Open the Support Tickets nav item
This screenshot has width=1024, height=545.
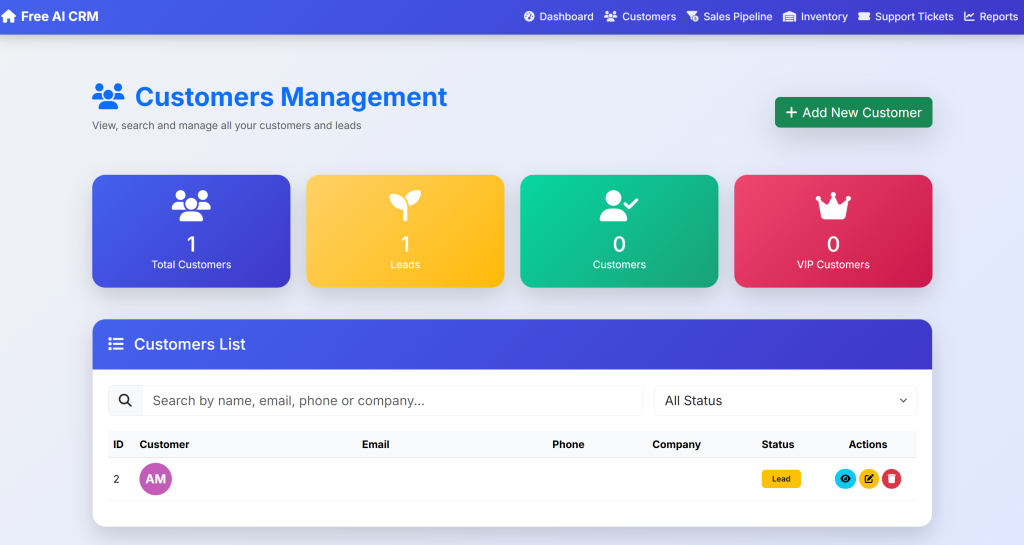(906, 16)
